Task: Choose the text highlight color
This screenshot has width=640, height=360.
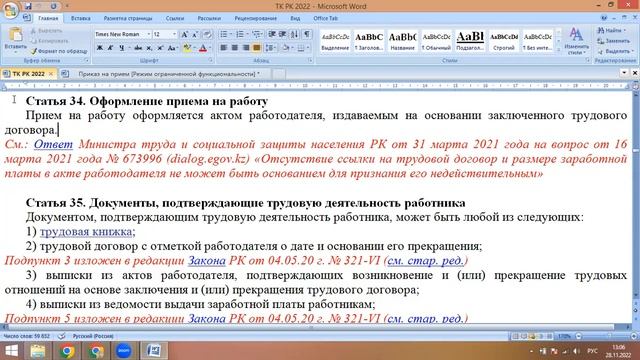Action: point(187,48)
